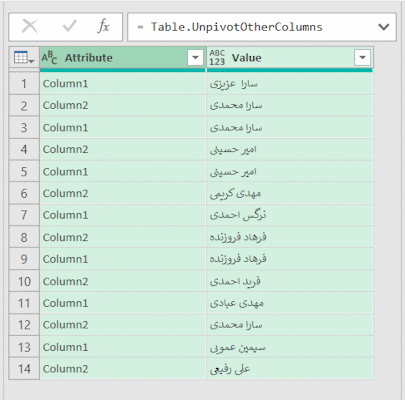Click value فرهاد فروزنده in row 9

(290, 259)
